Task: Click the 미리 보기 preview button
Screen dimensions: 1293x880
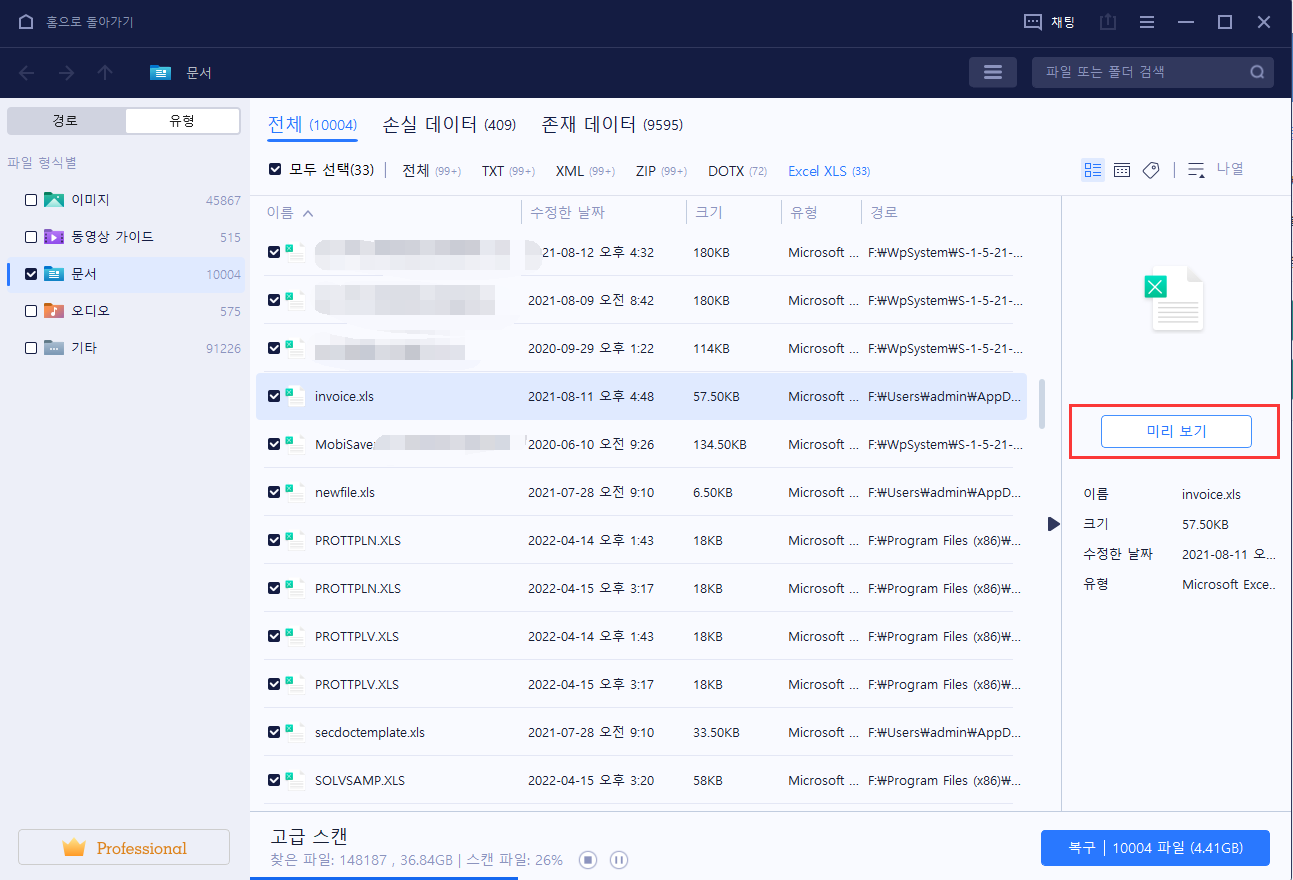Action: coord(1176,431)
